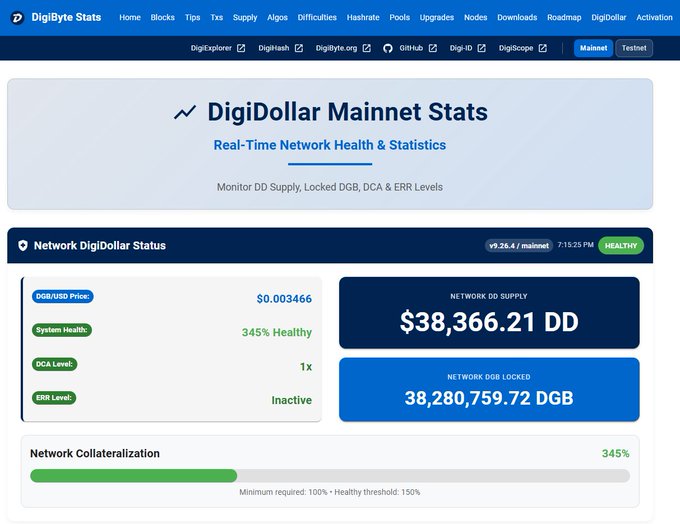680x524 pixels.
Task: Click the System Health label badge
Action: pos(62,330)
